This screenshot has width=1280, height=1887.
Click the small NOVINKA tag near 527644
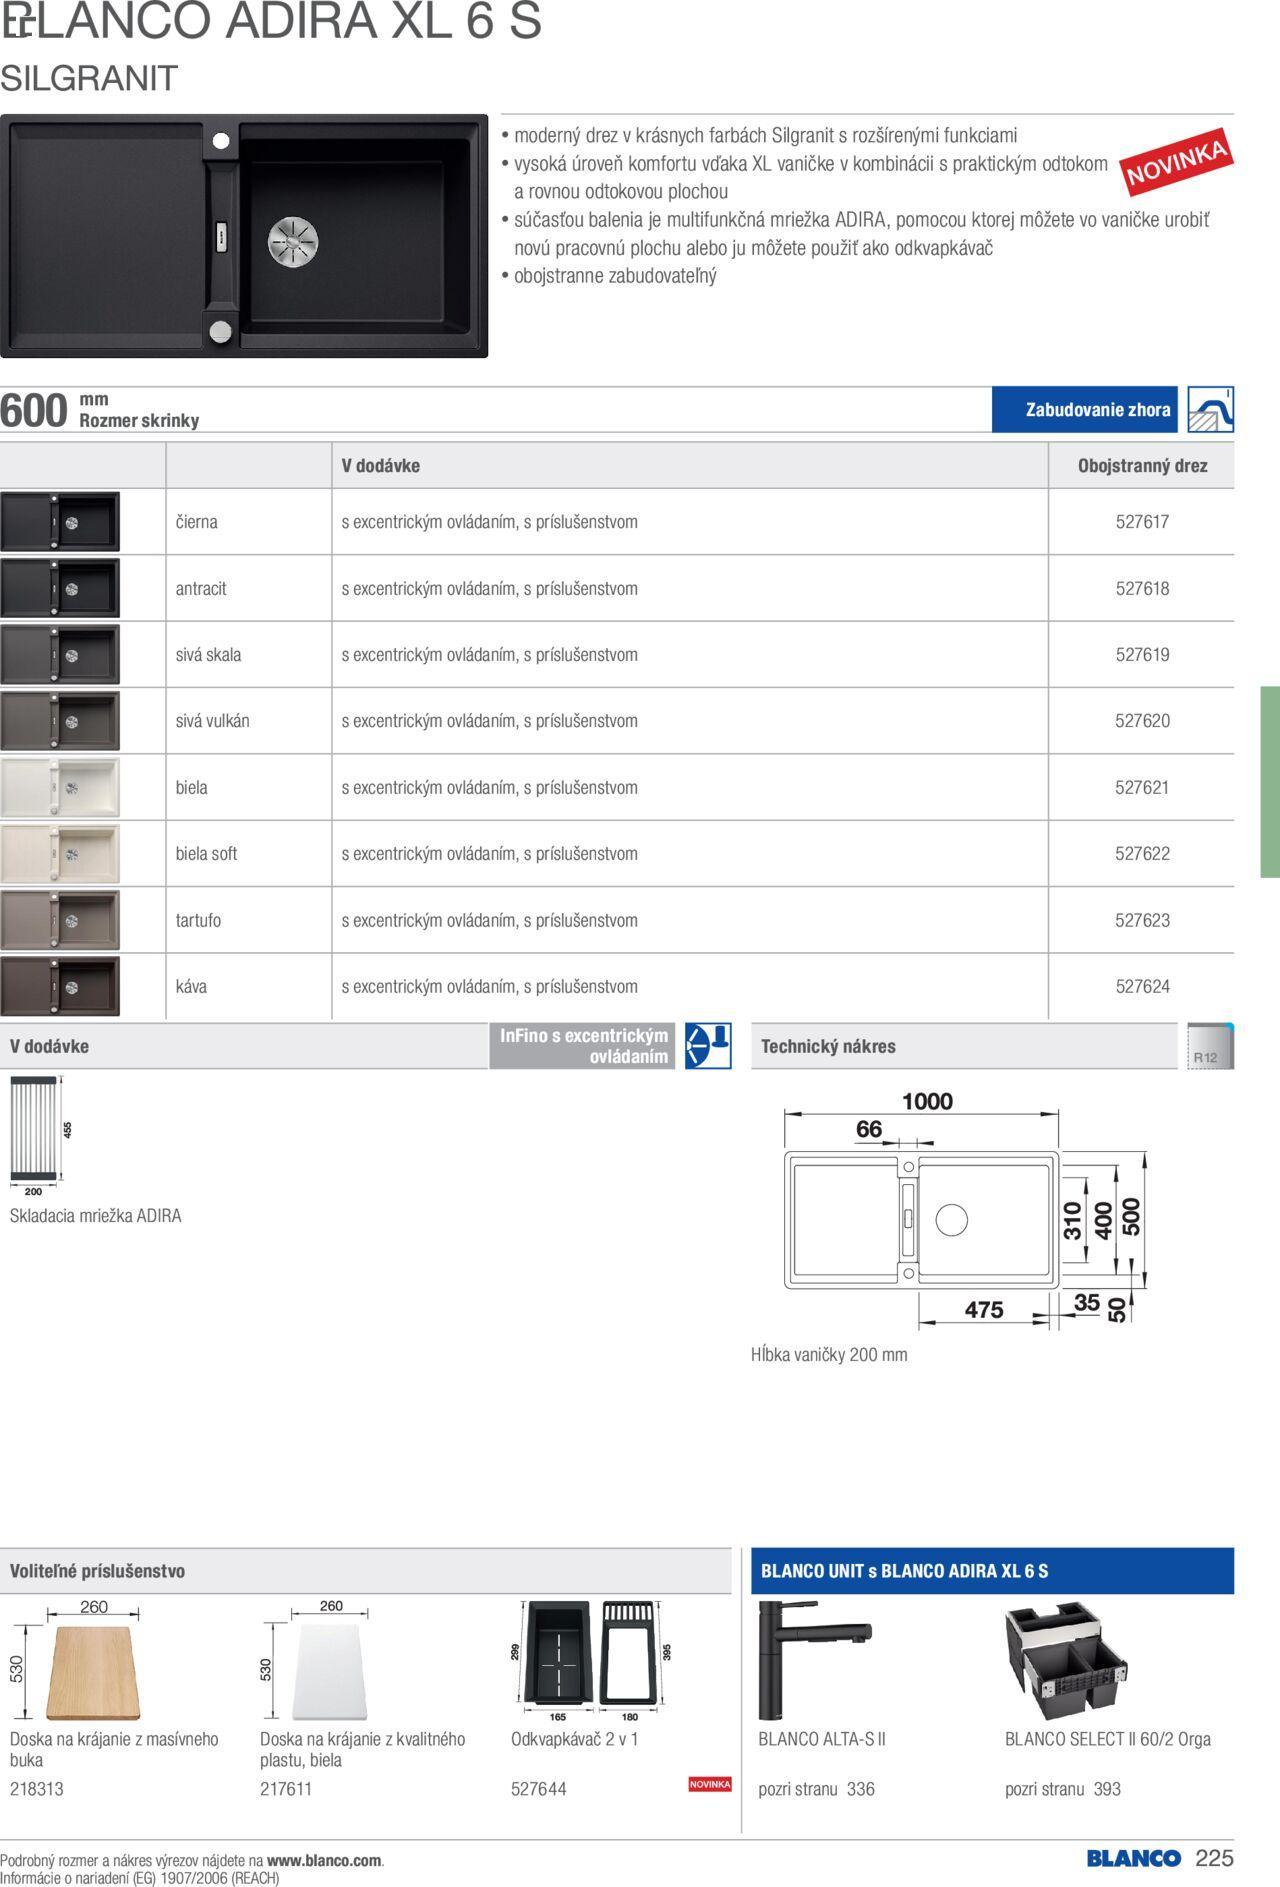click(710, 1784)
